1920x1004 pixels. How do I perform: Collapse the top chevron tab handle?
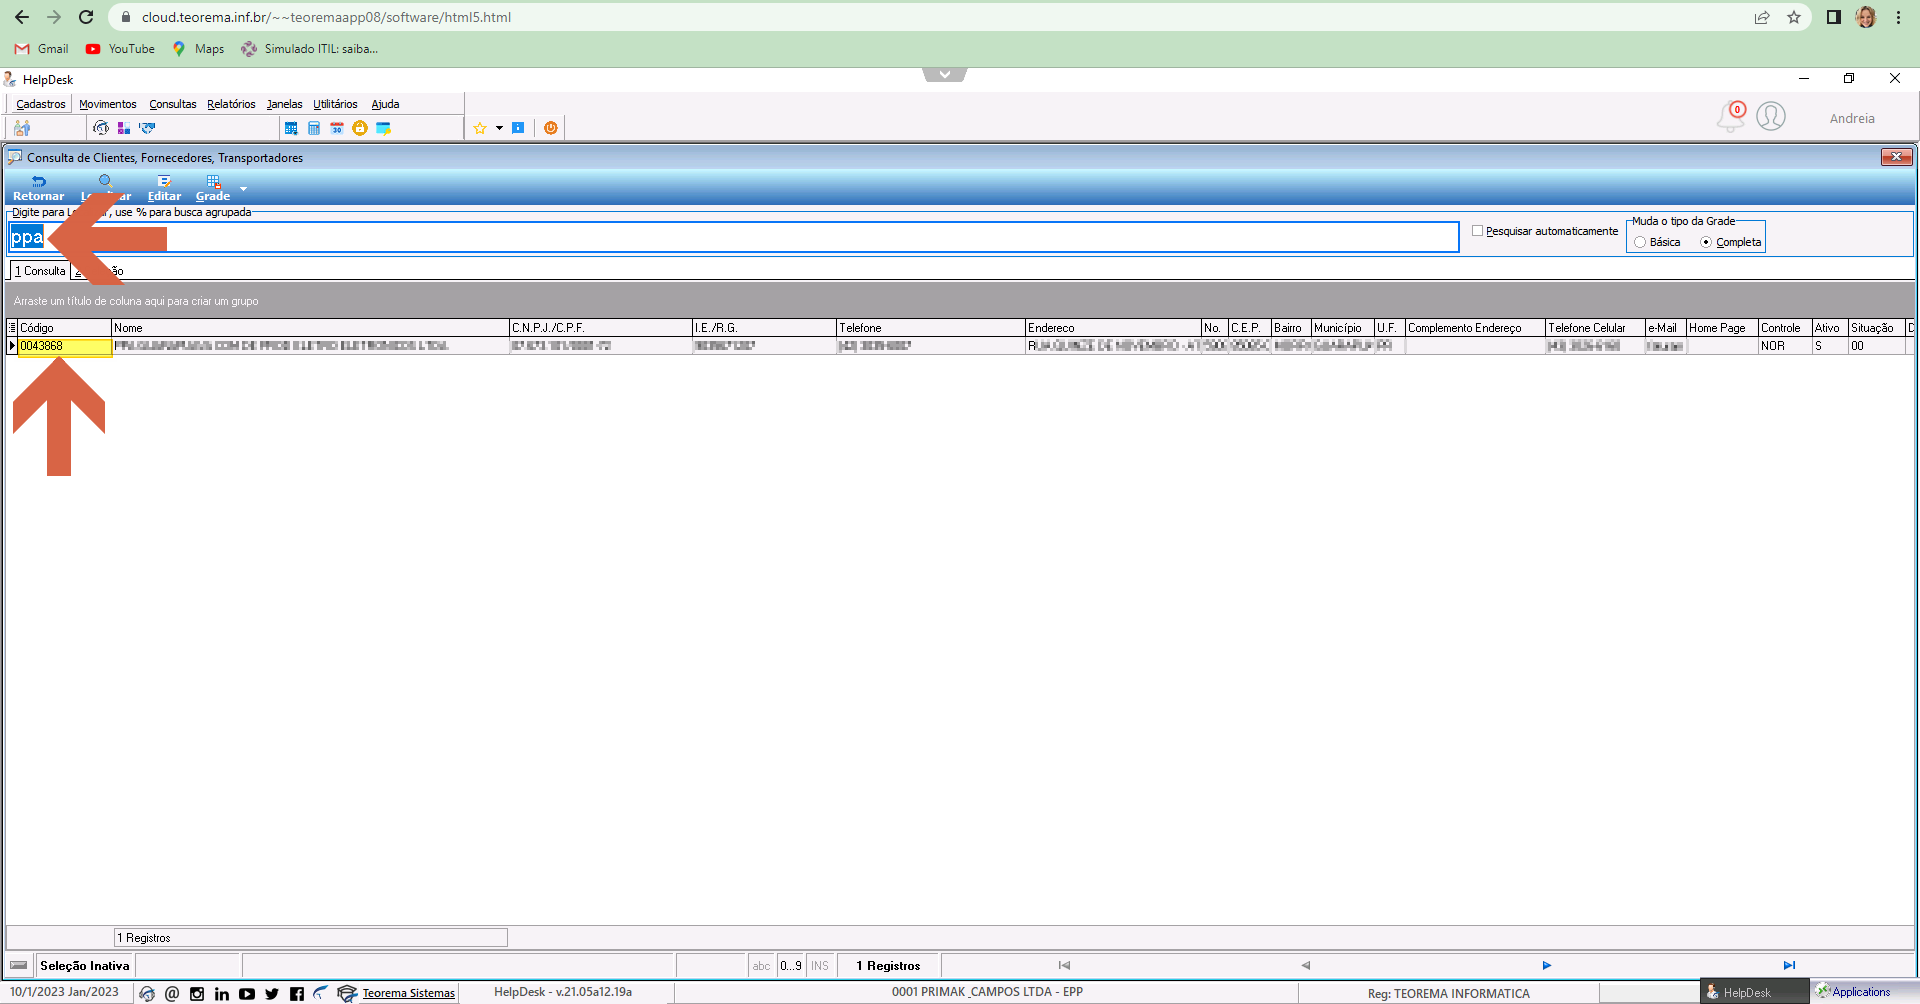pos(945,74)
